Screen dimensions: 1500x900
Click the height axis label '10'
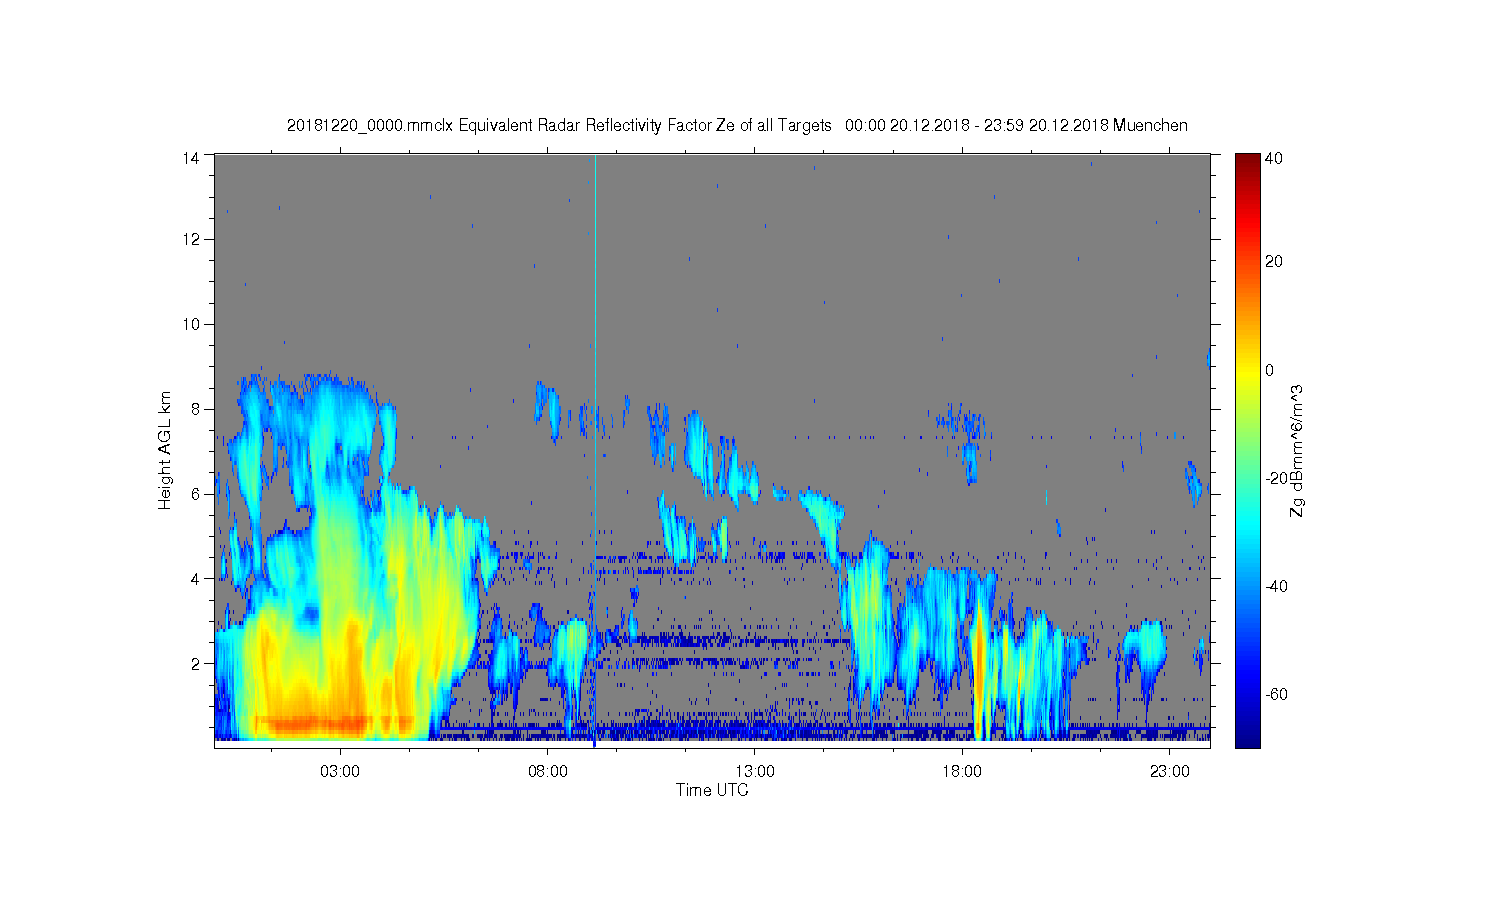tap(192, 324)
